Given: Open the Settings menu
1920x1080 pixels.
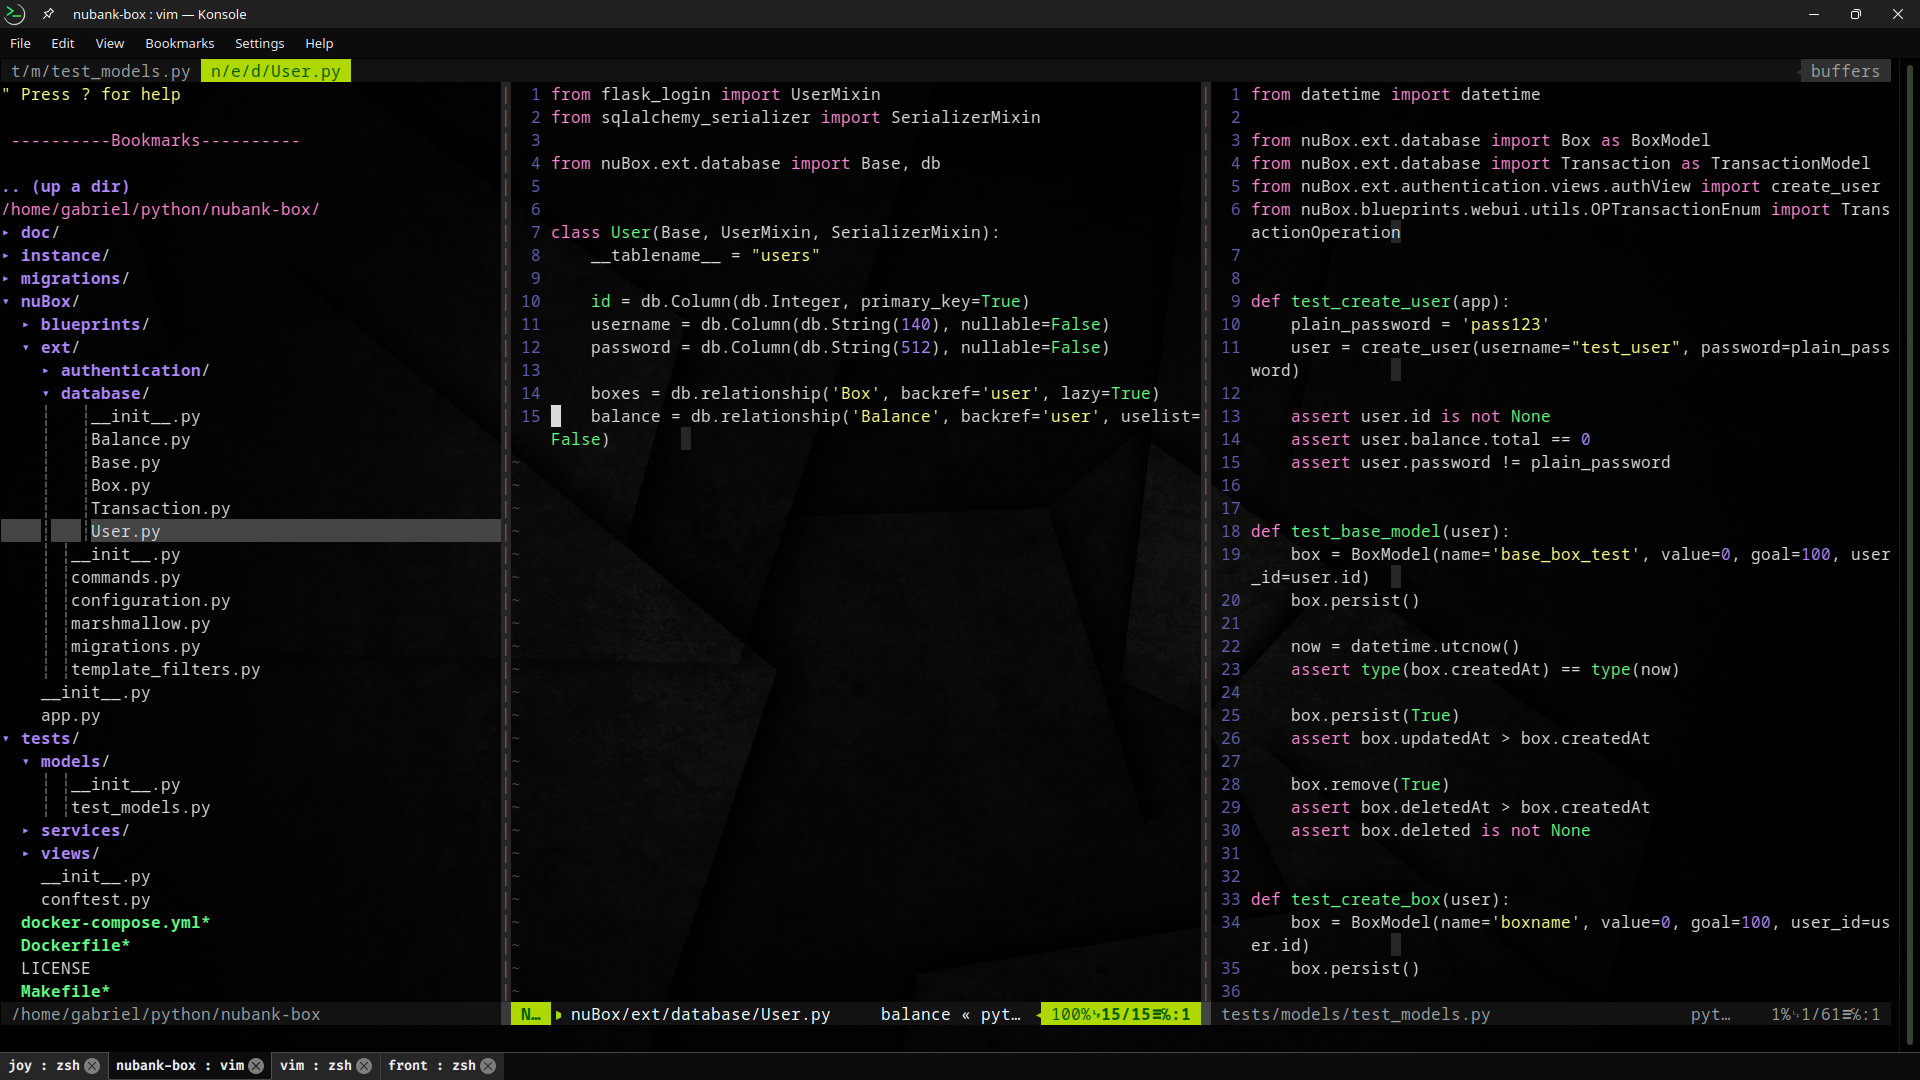Looking at the screenshot, I should [259, 43].
